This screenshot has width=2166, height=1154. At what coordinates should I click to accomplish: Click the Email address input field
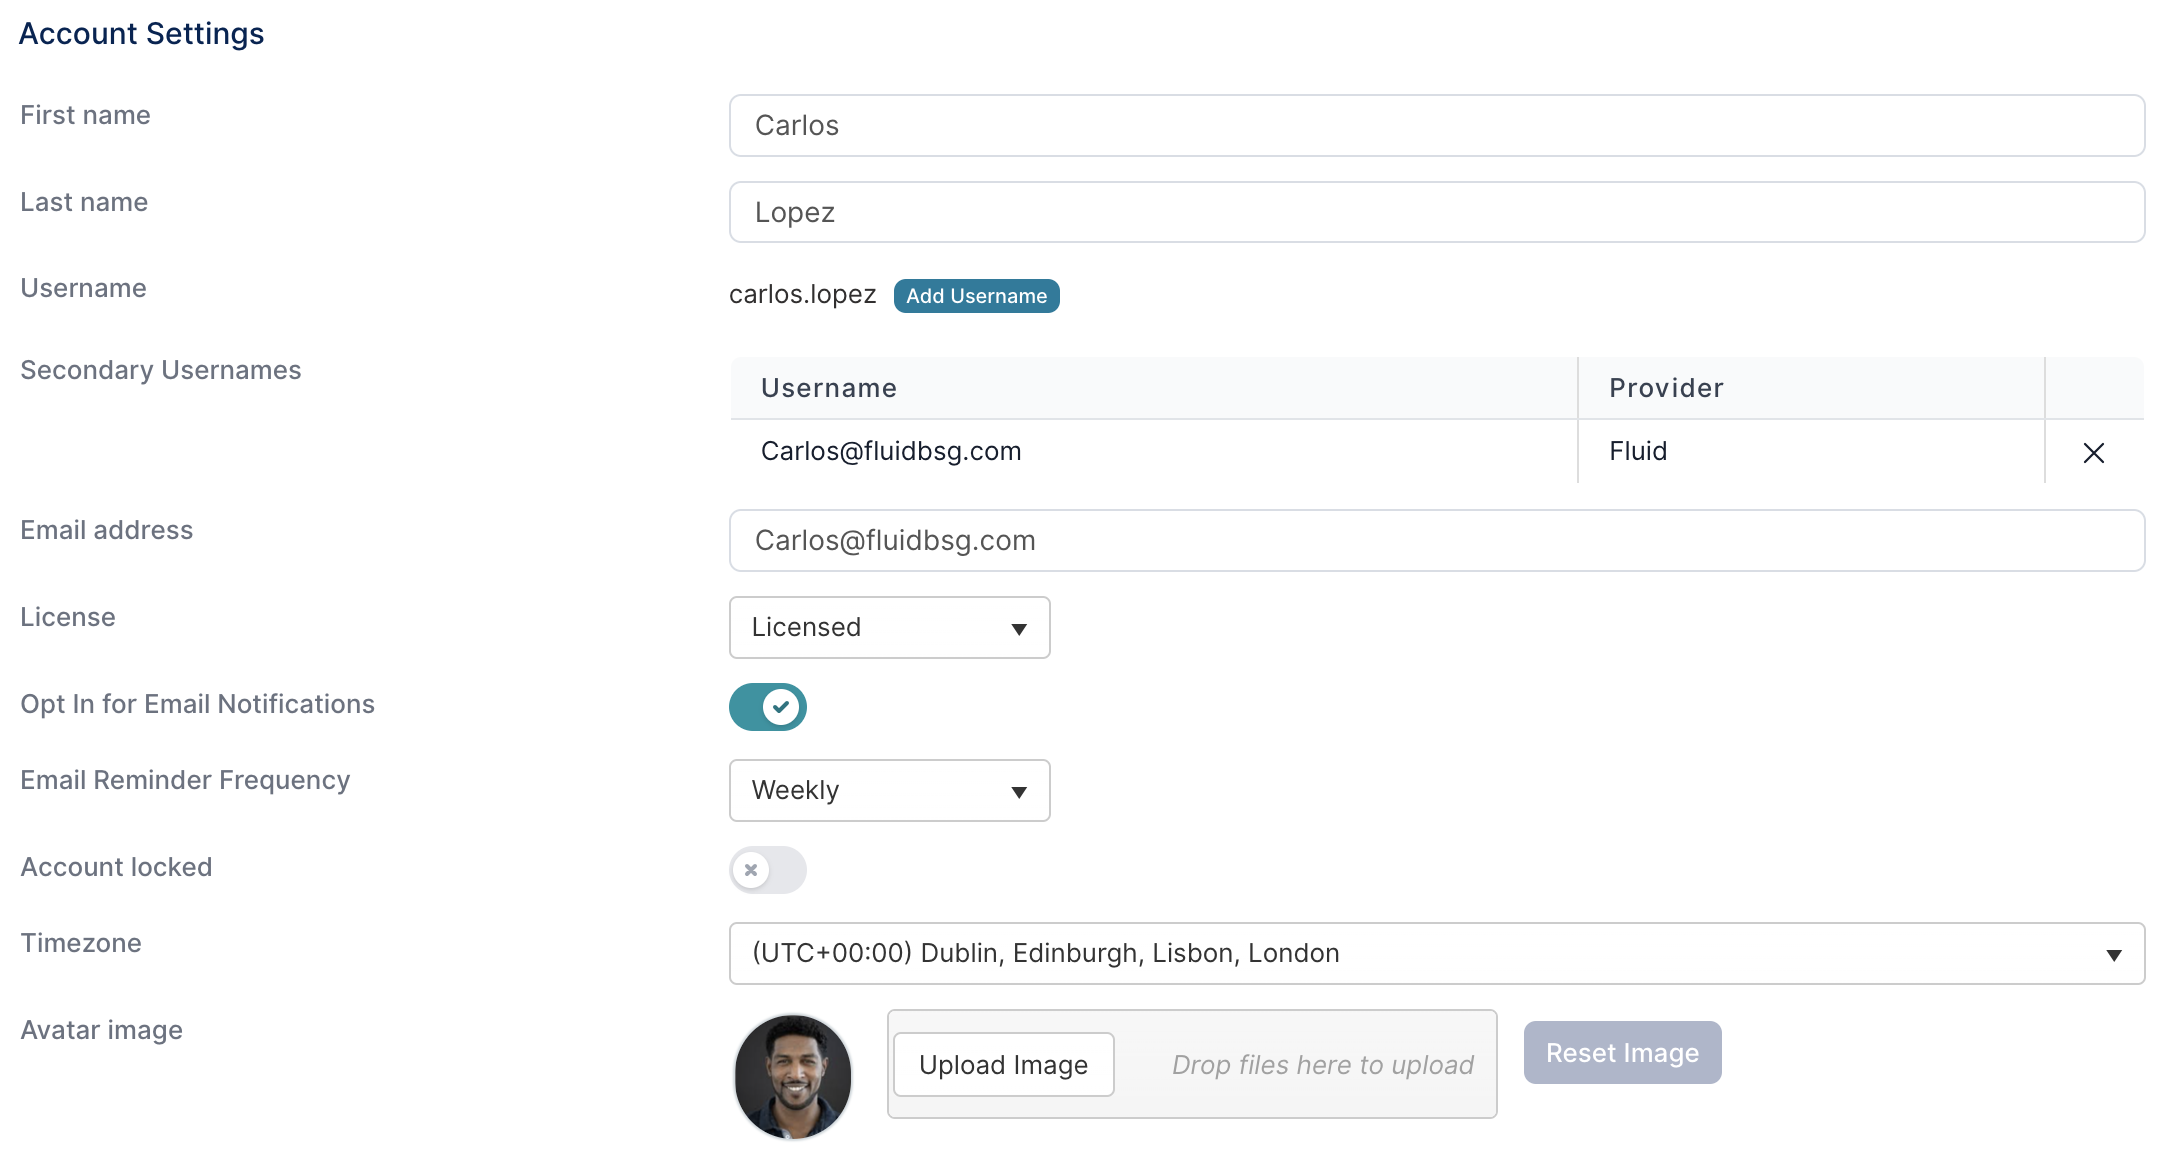coord(1436,541)
